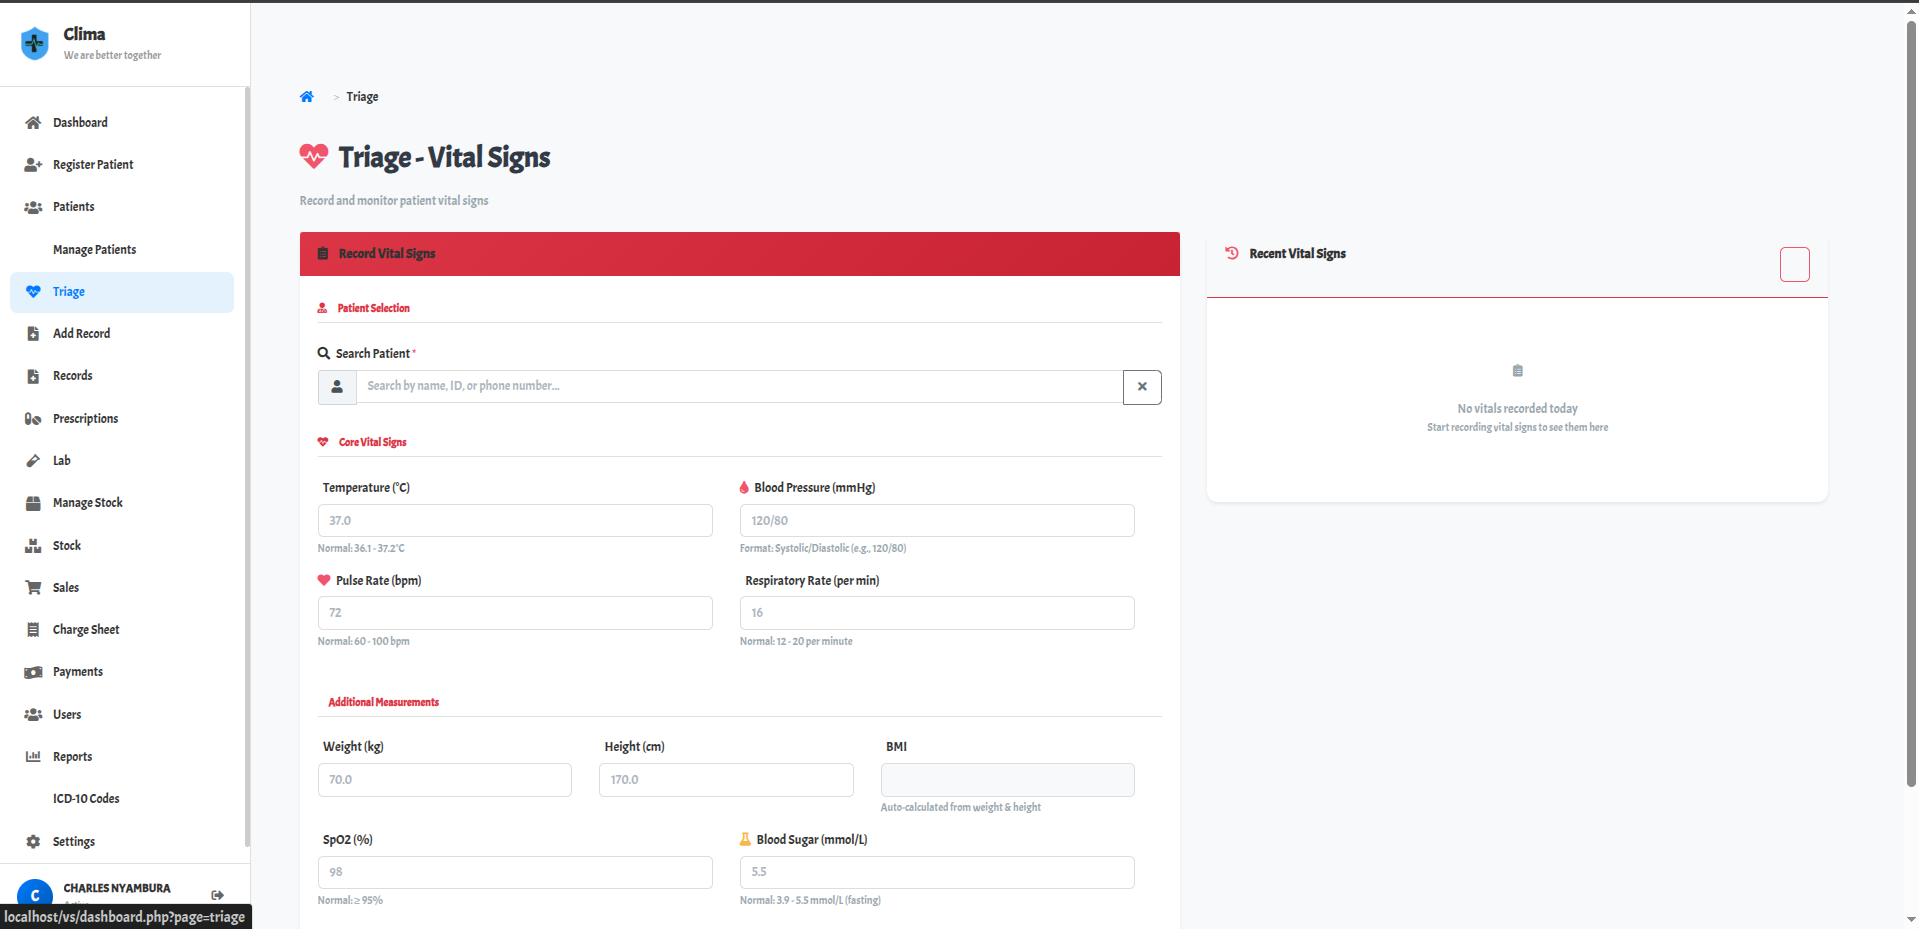Viewport: 1919px width, 929px height.
Task: Click the home breadcrumb icon
Action: [x=307, y=97]
